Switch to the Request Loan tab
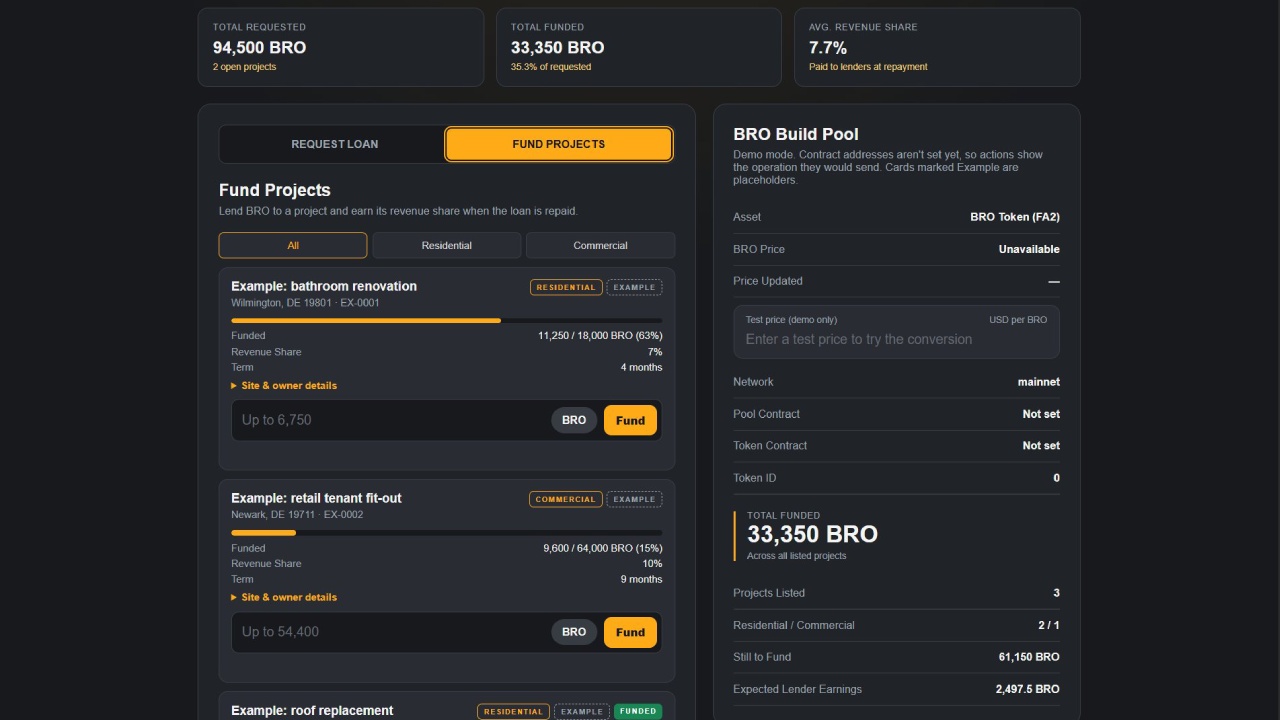1280x720 pixels. tap(334, 144)
